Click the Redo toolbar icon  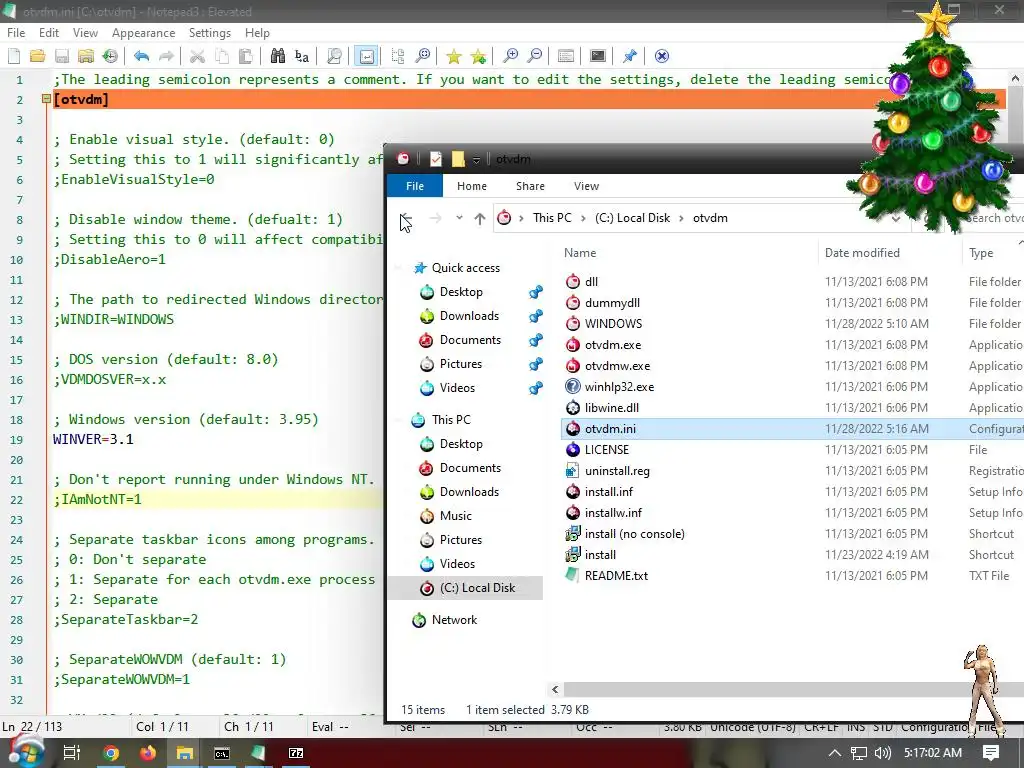[166, 56]
